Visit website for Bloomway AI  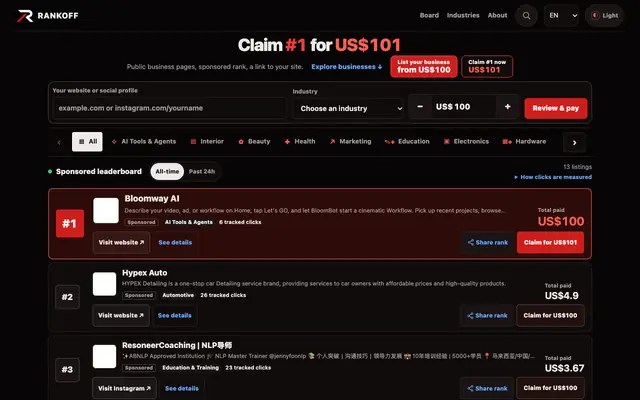(121, 242)
